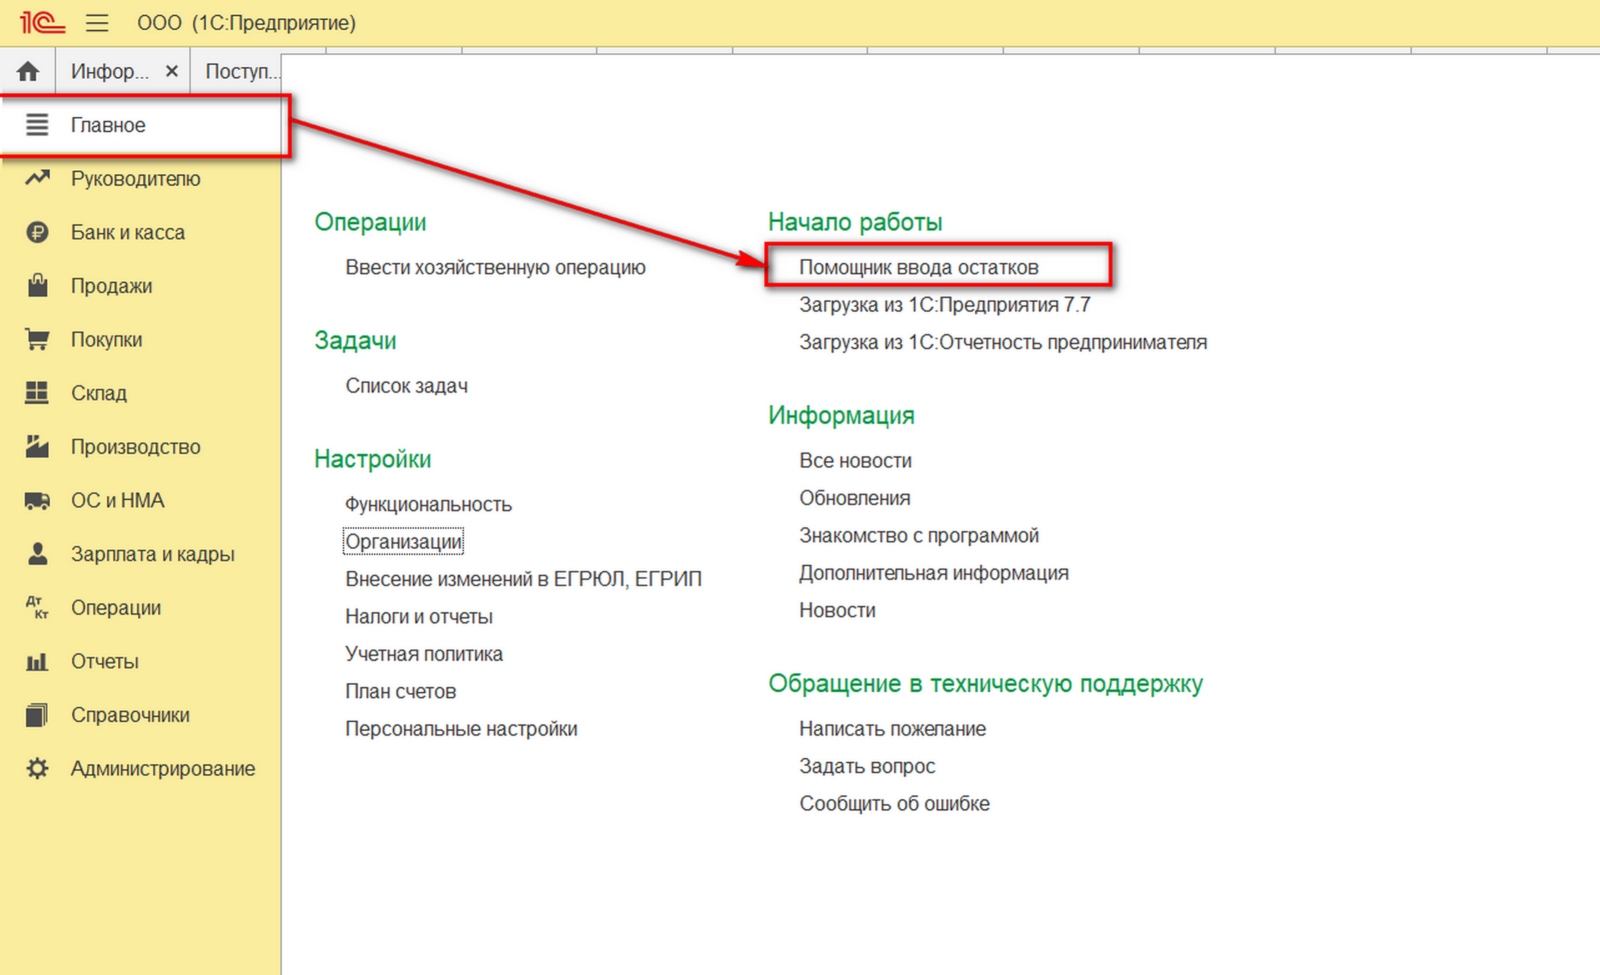Close the Инфор... tab
Image resolution: width=1600 pixels, height=975 pixels.
(172, 71)
